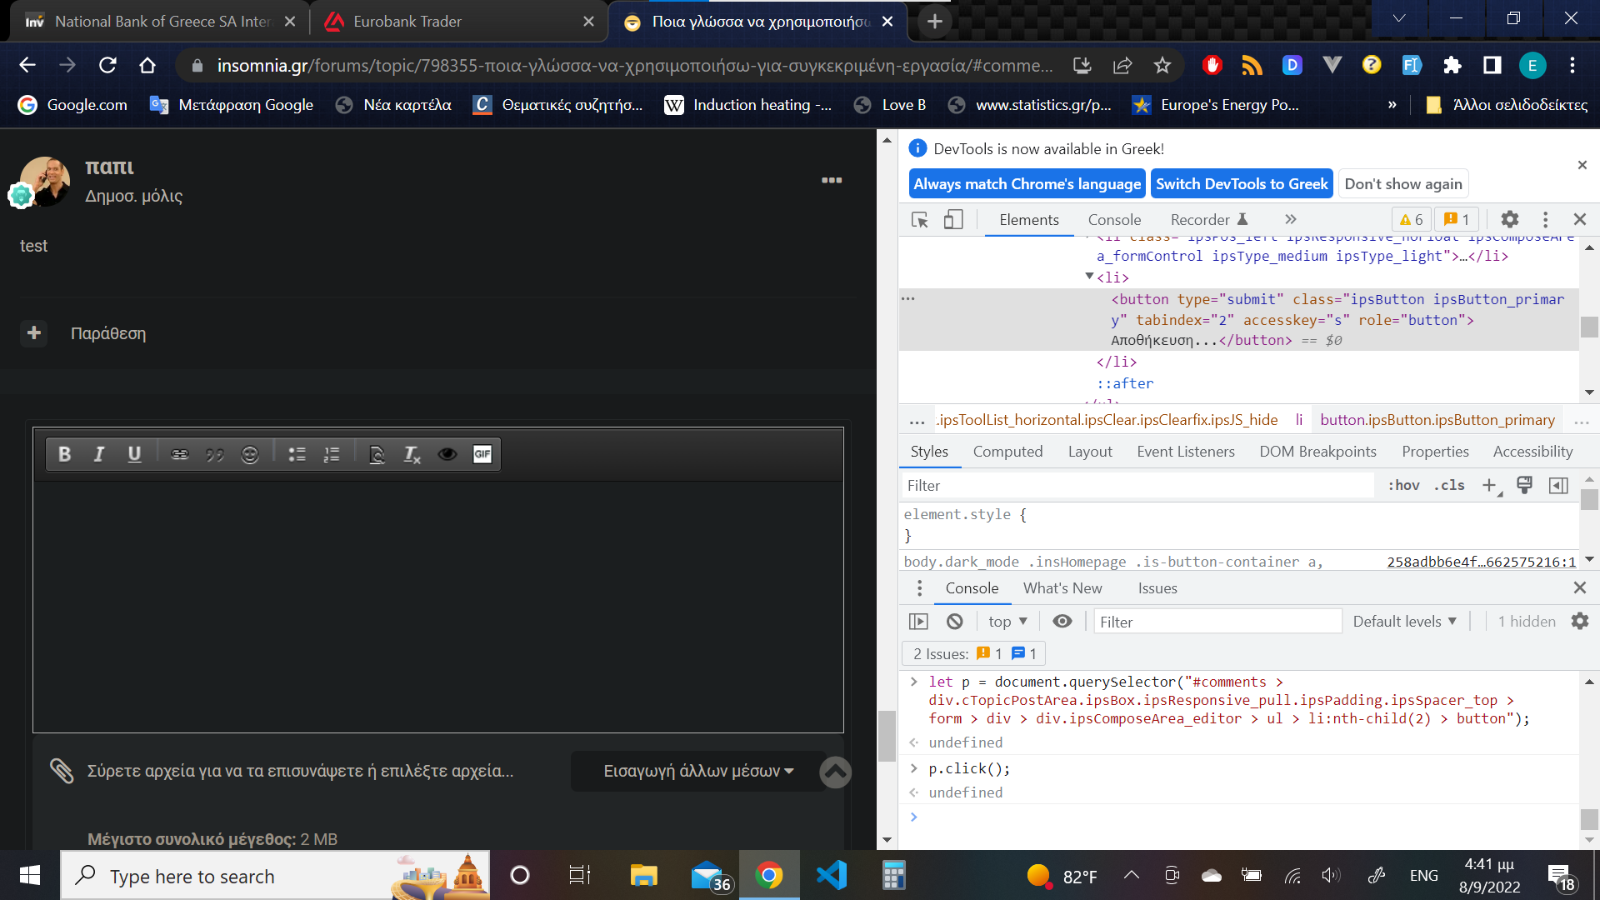Click the Παράθεση quote link

click(x=108, y=333)
